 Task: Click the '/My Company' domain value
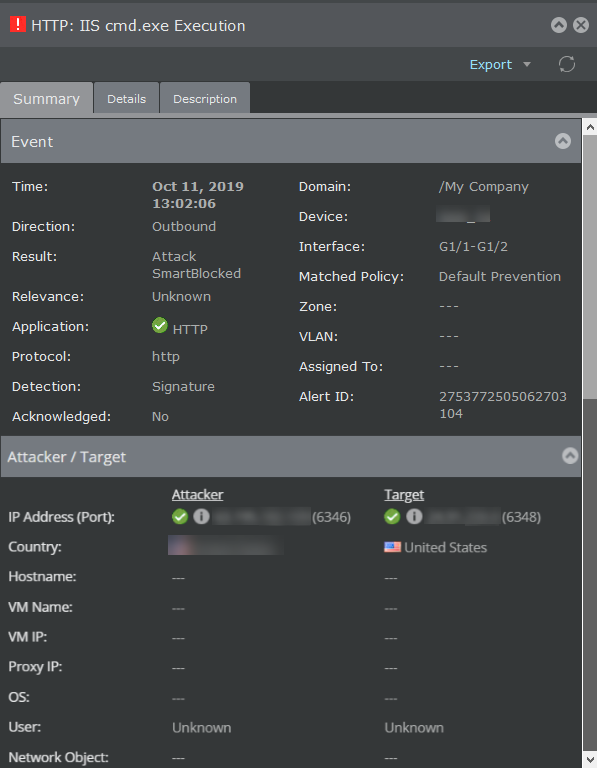coord(483,187)
